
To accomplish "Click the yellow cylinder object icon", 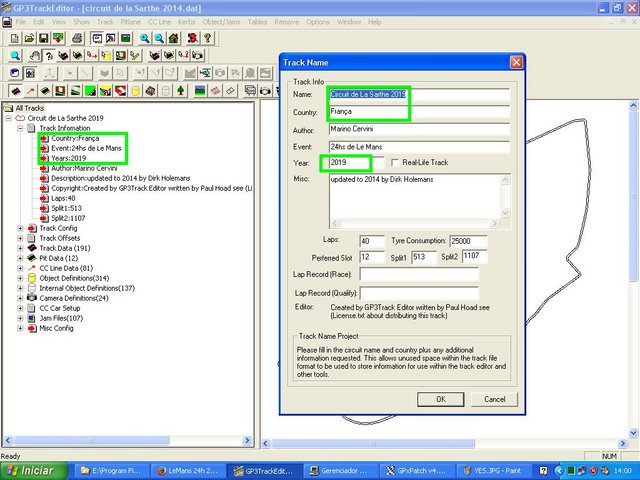I will pyautogui.click(x=136, y=90).
